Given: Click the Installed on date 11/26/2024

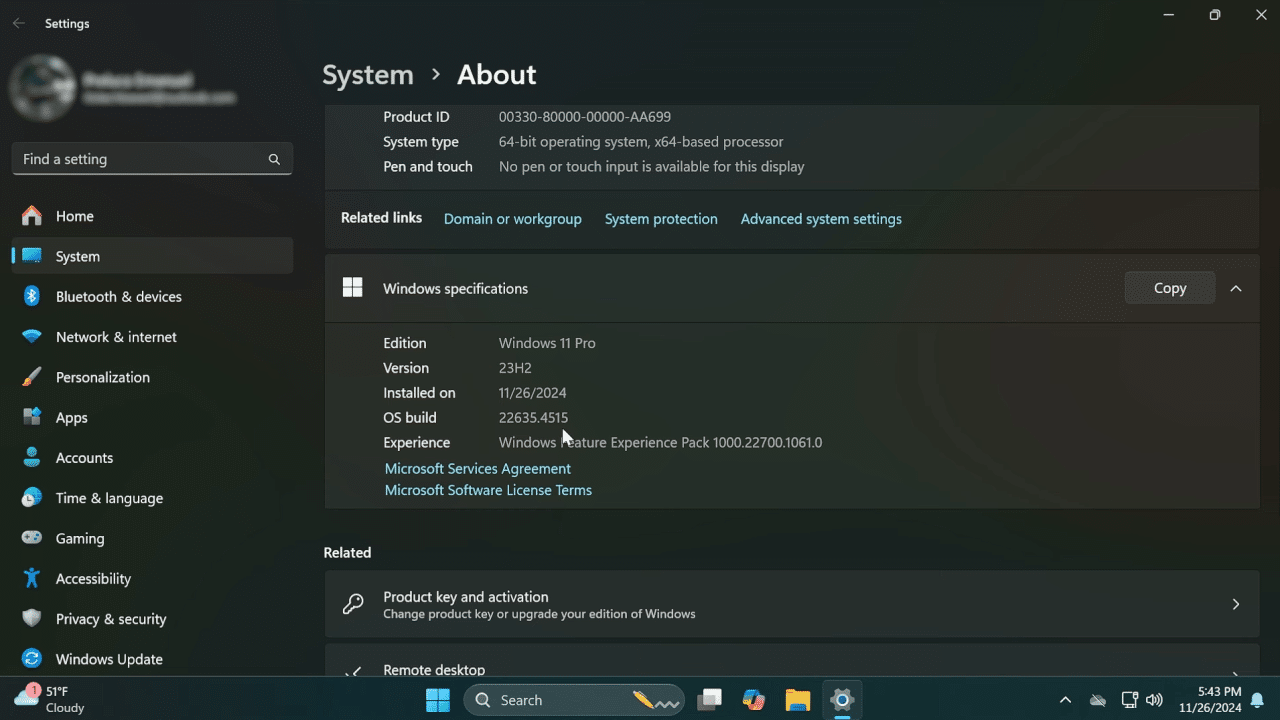Looking at the screenshot, I should coord(532,393).
